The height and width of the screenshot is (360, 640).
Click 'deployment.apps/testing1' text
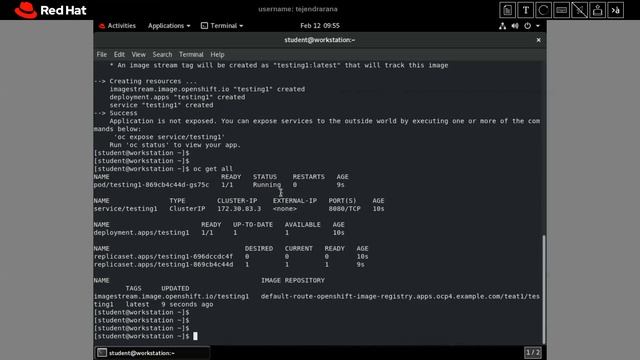click(x=141, y=233)
